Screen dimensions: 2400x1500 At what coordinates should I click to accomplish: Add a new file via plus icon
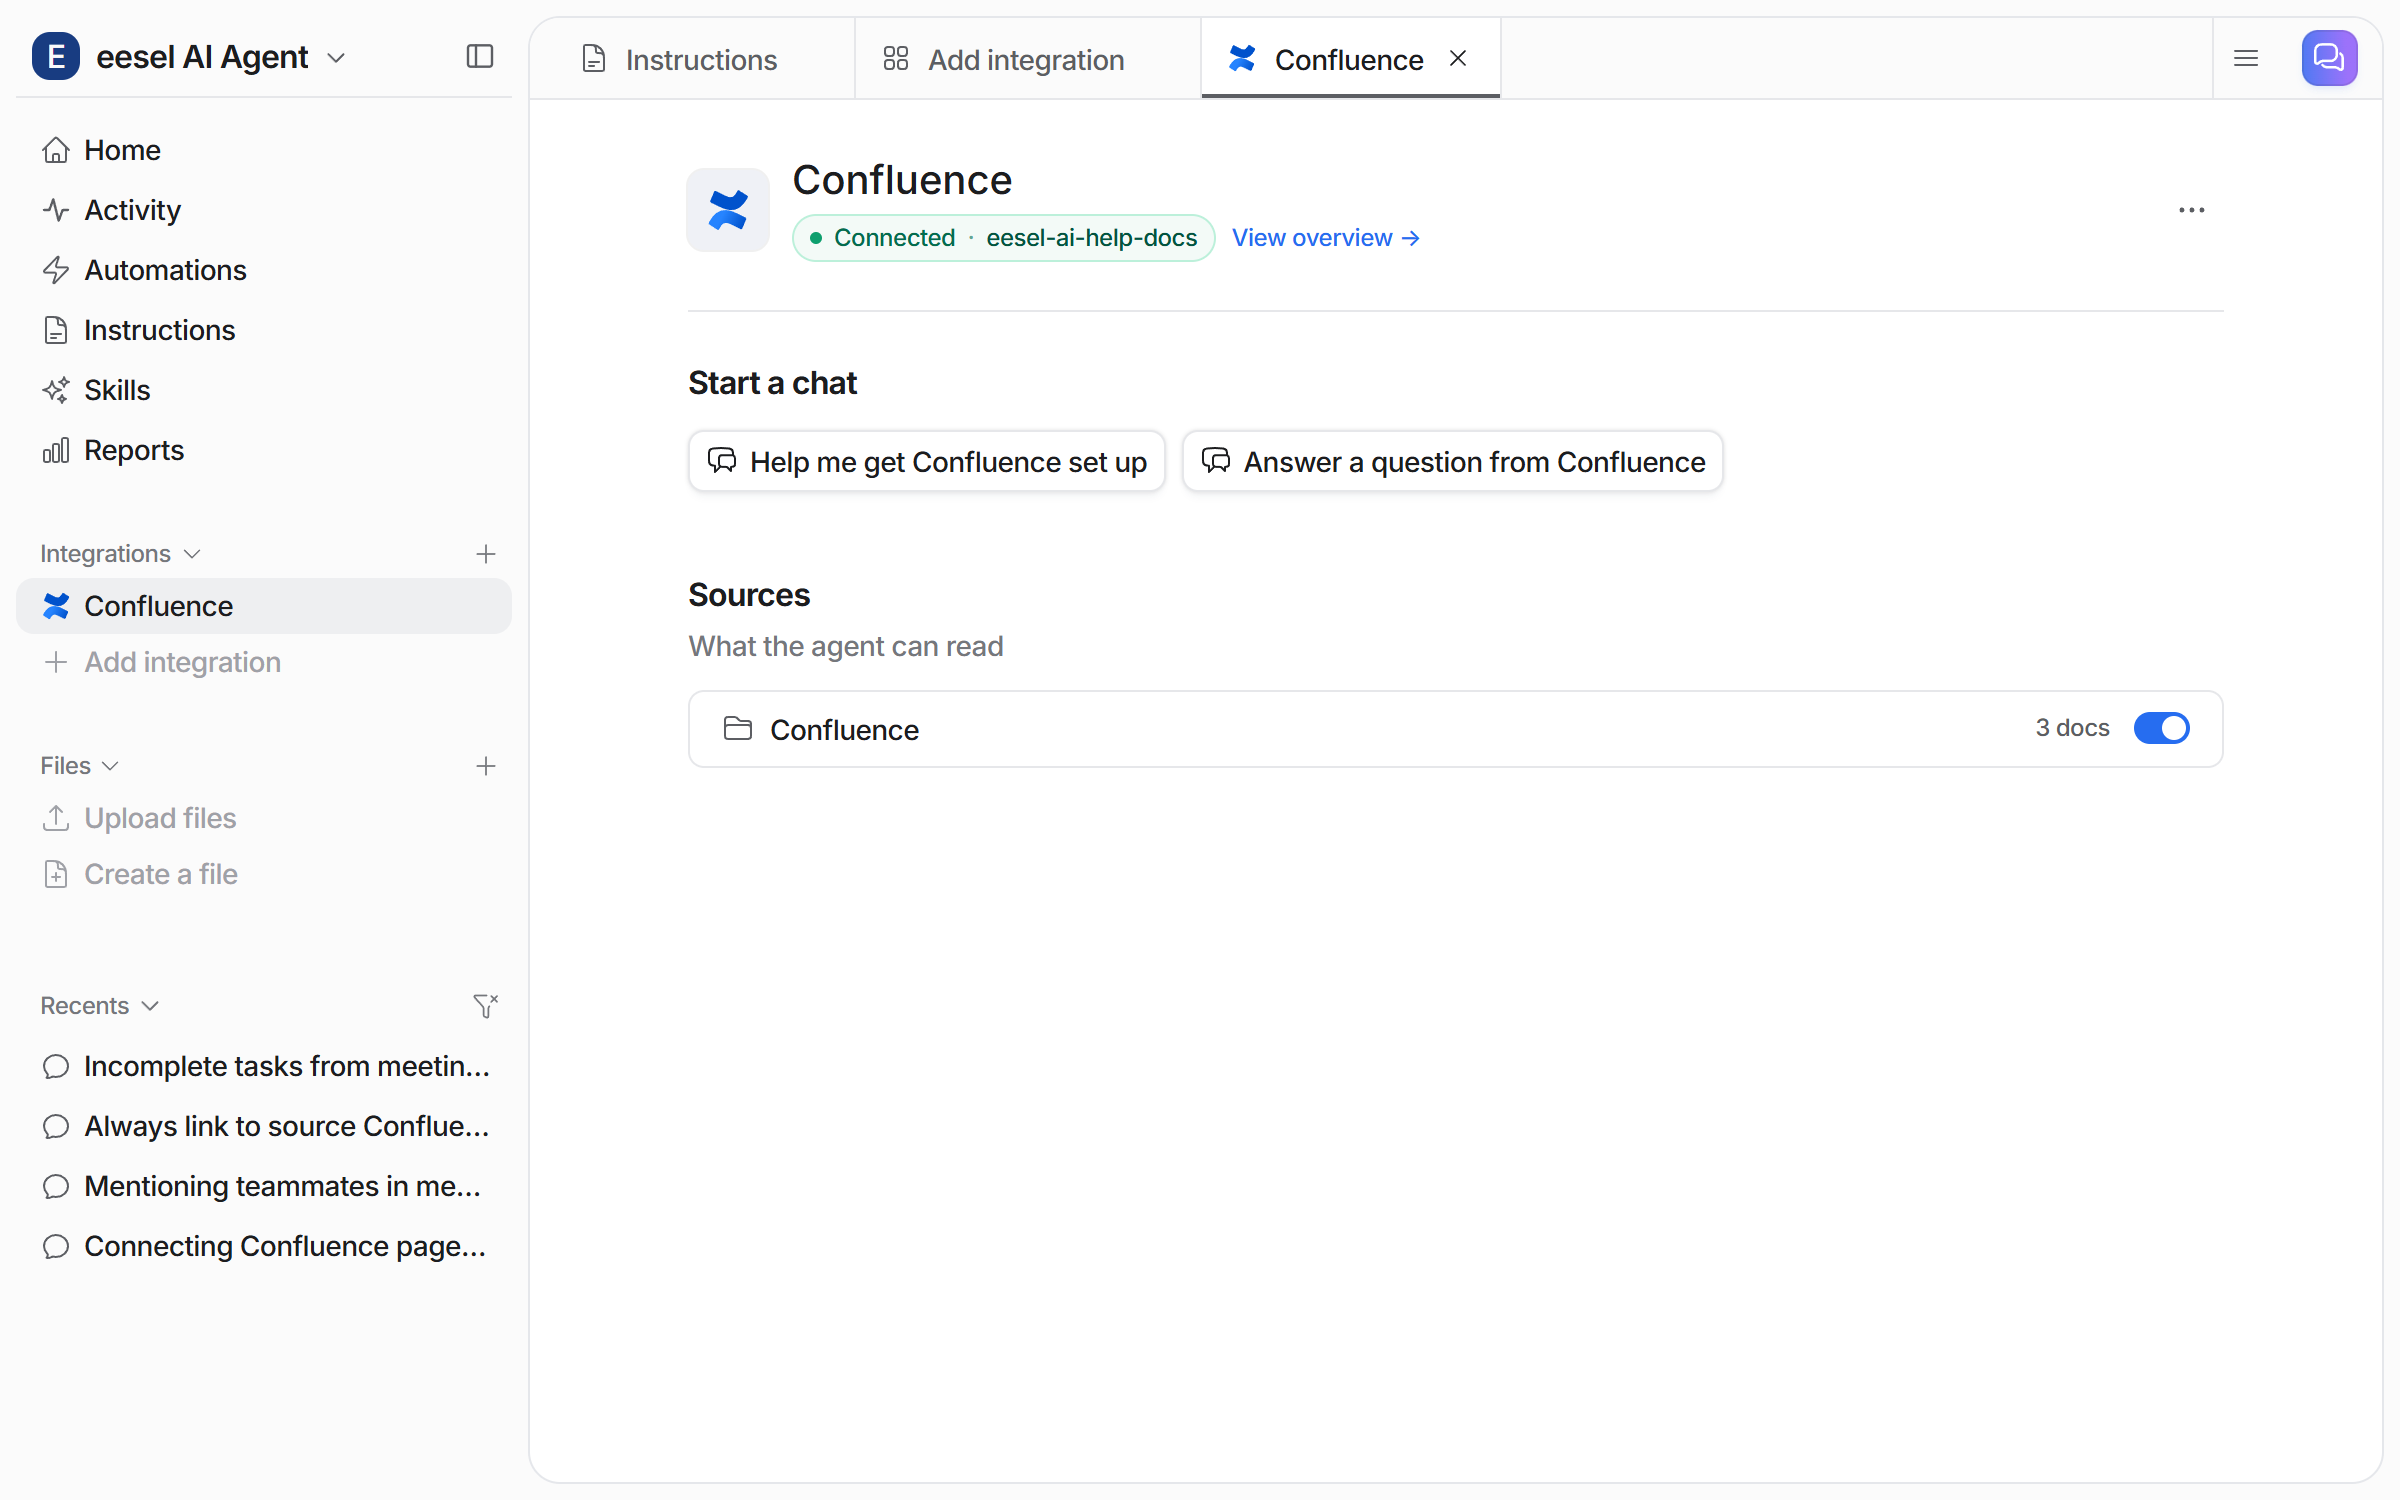(486, 766)
